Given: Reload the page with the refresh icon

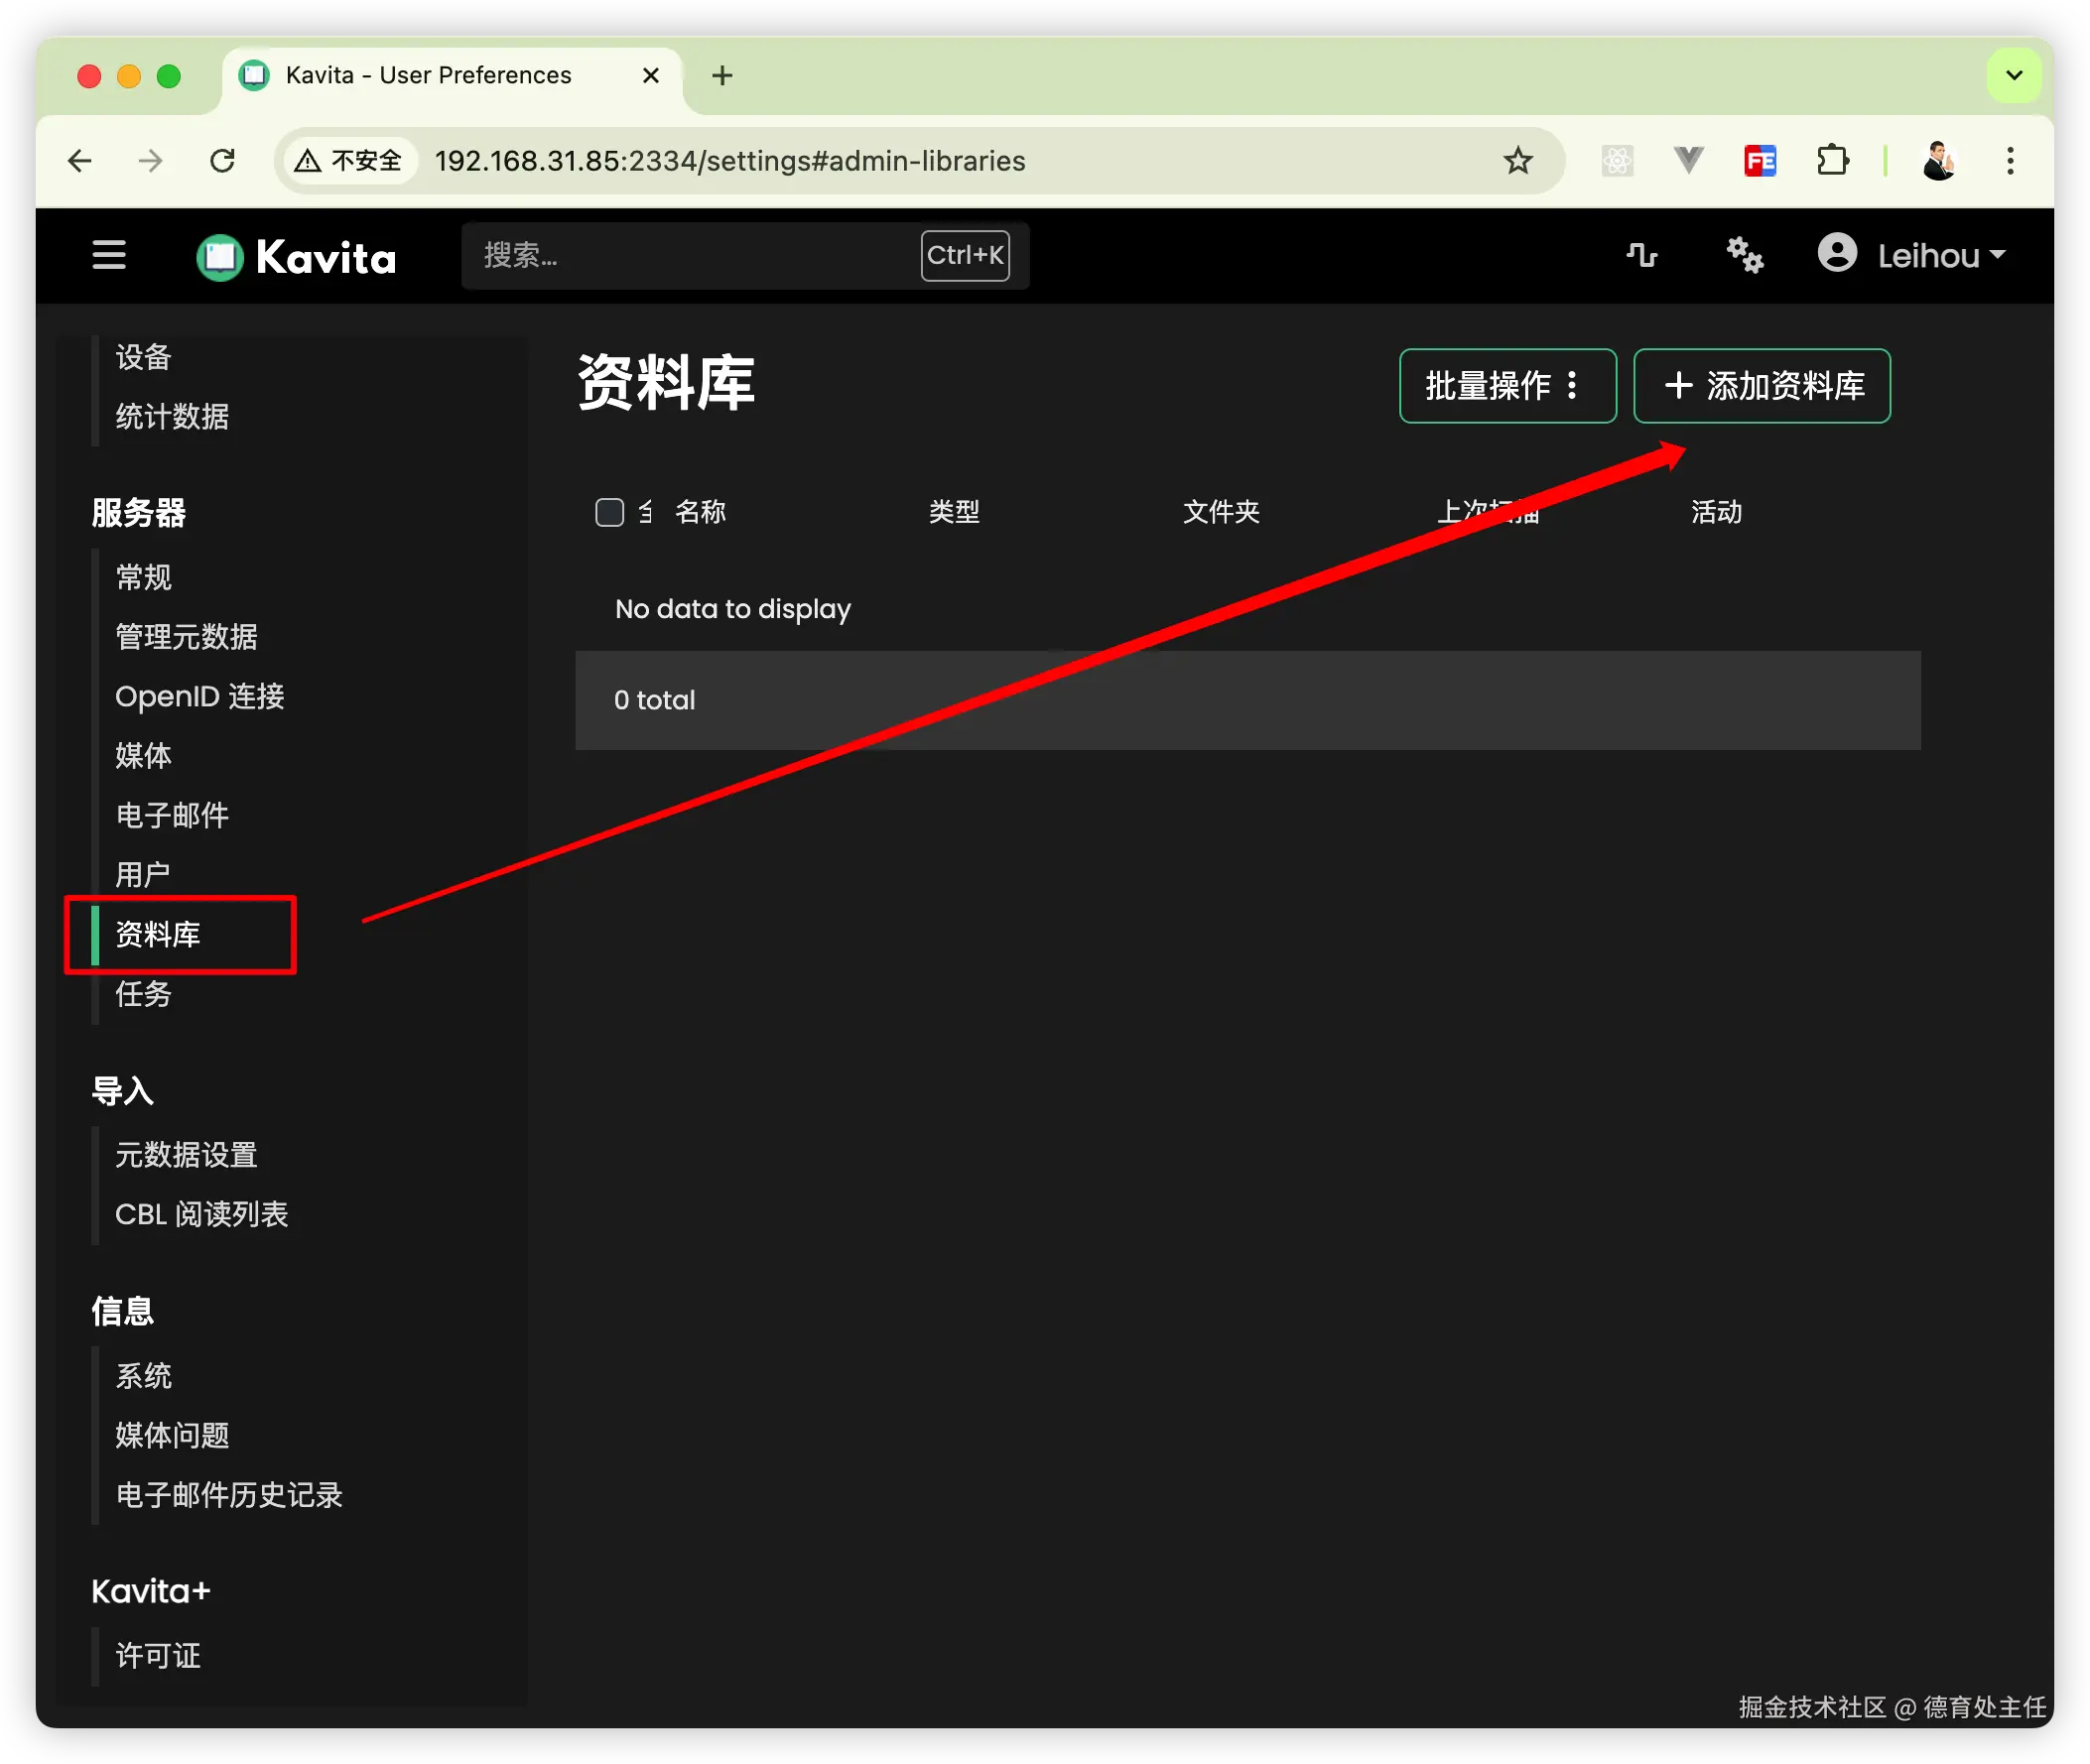Looking at the screenshot, I should [222, 161].
